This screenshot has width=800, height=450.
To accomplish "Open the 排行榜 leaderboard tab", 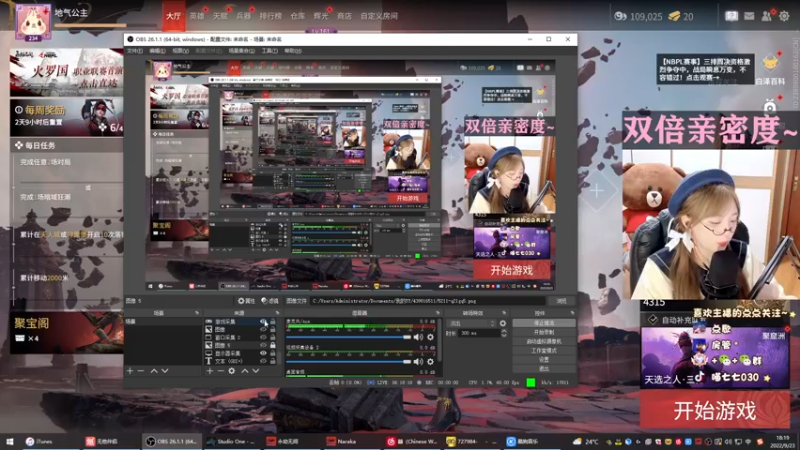I will point(270,16).
